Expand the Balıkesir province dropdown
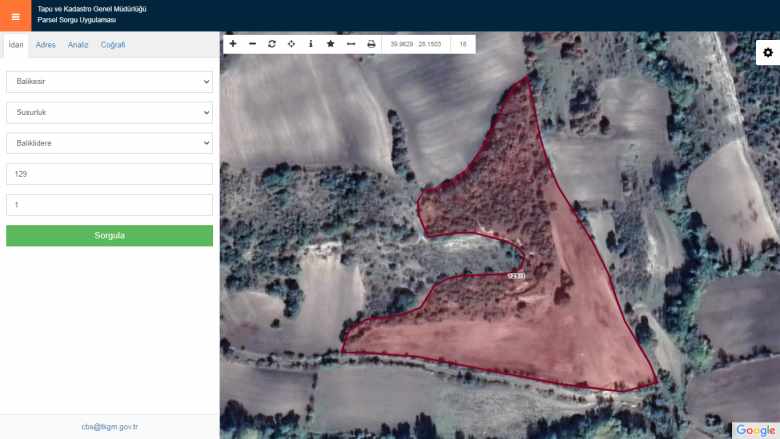The height and width of the screenshot is (439, 780). click(109, 81)
